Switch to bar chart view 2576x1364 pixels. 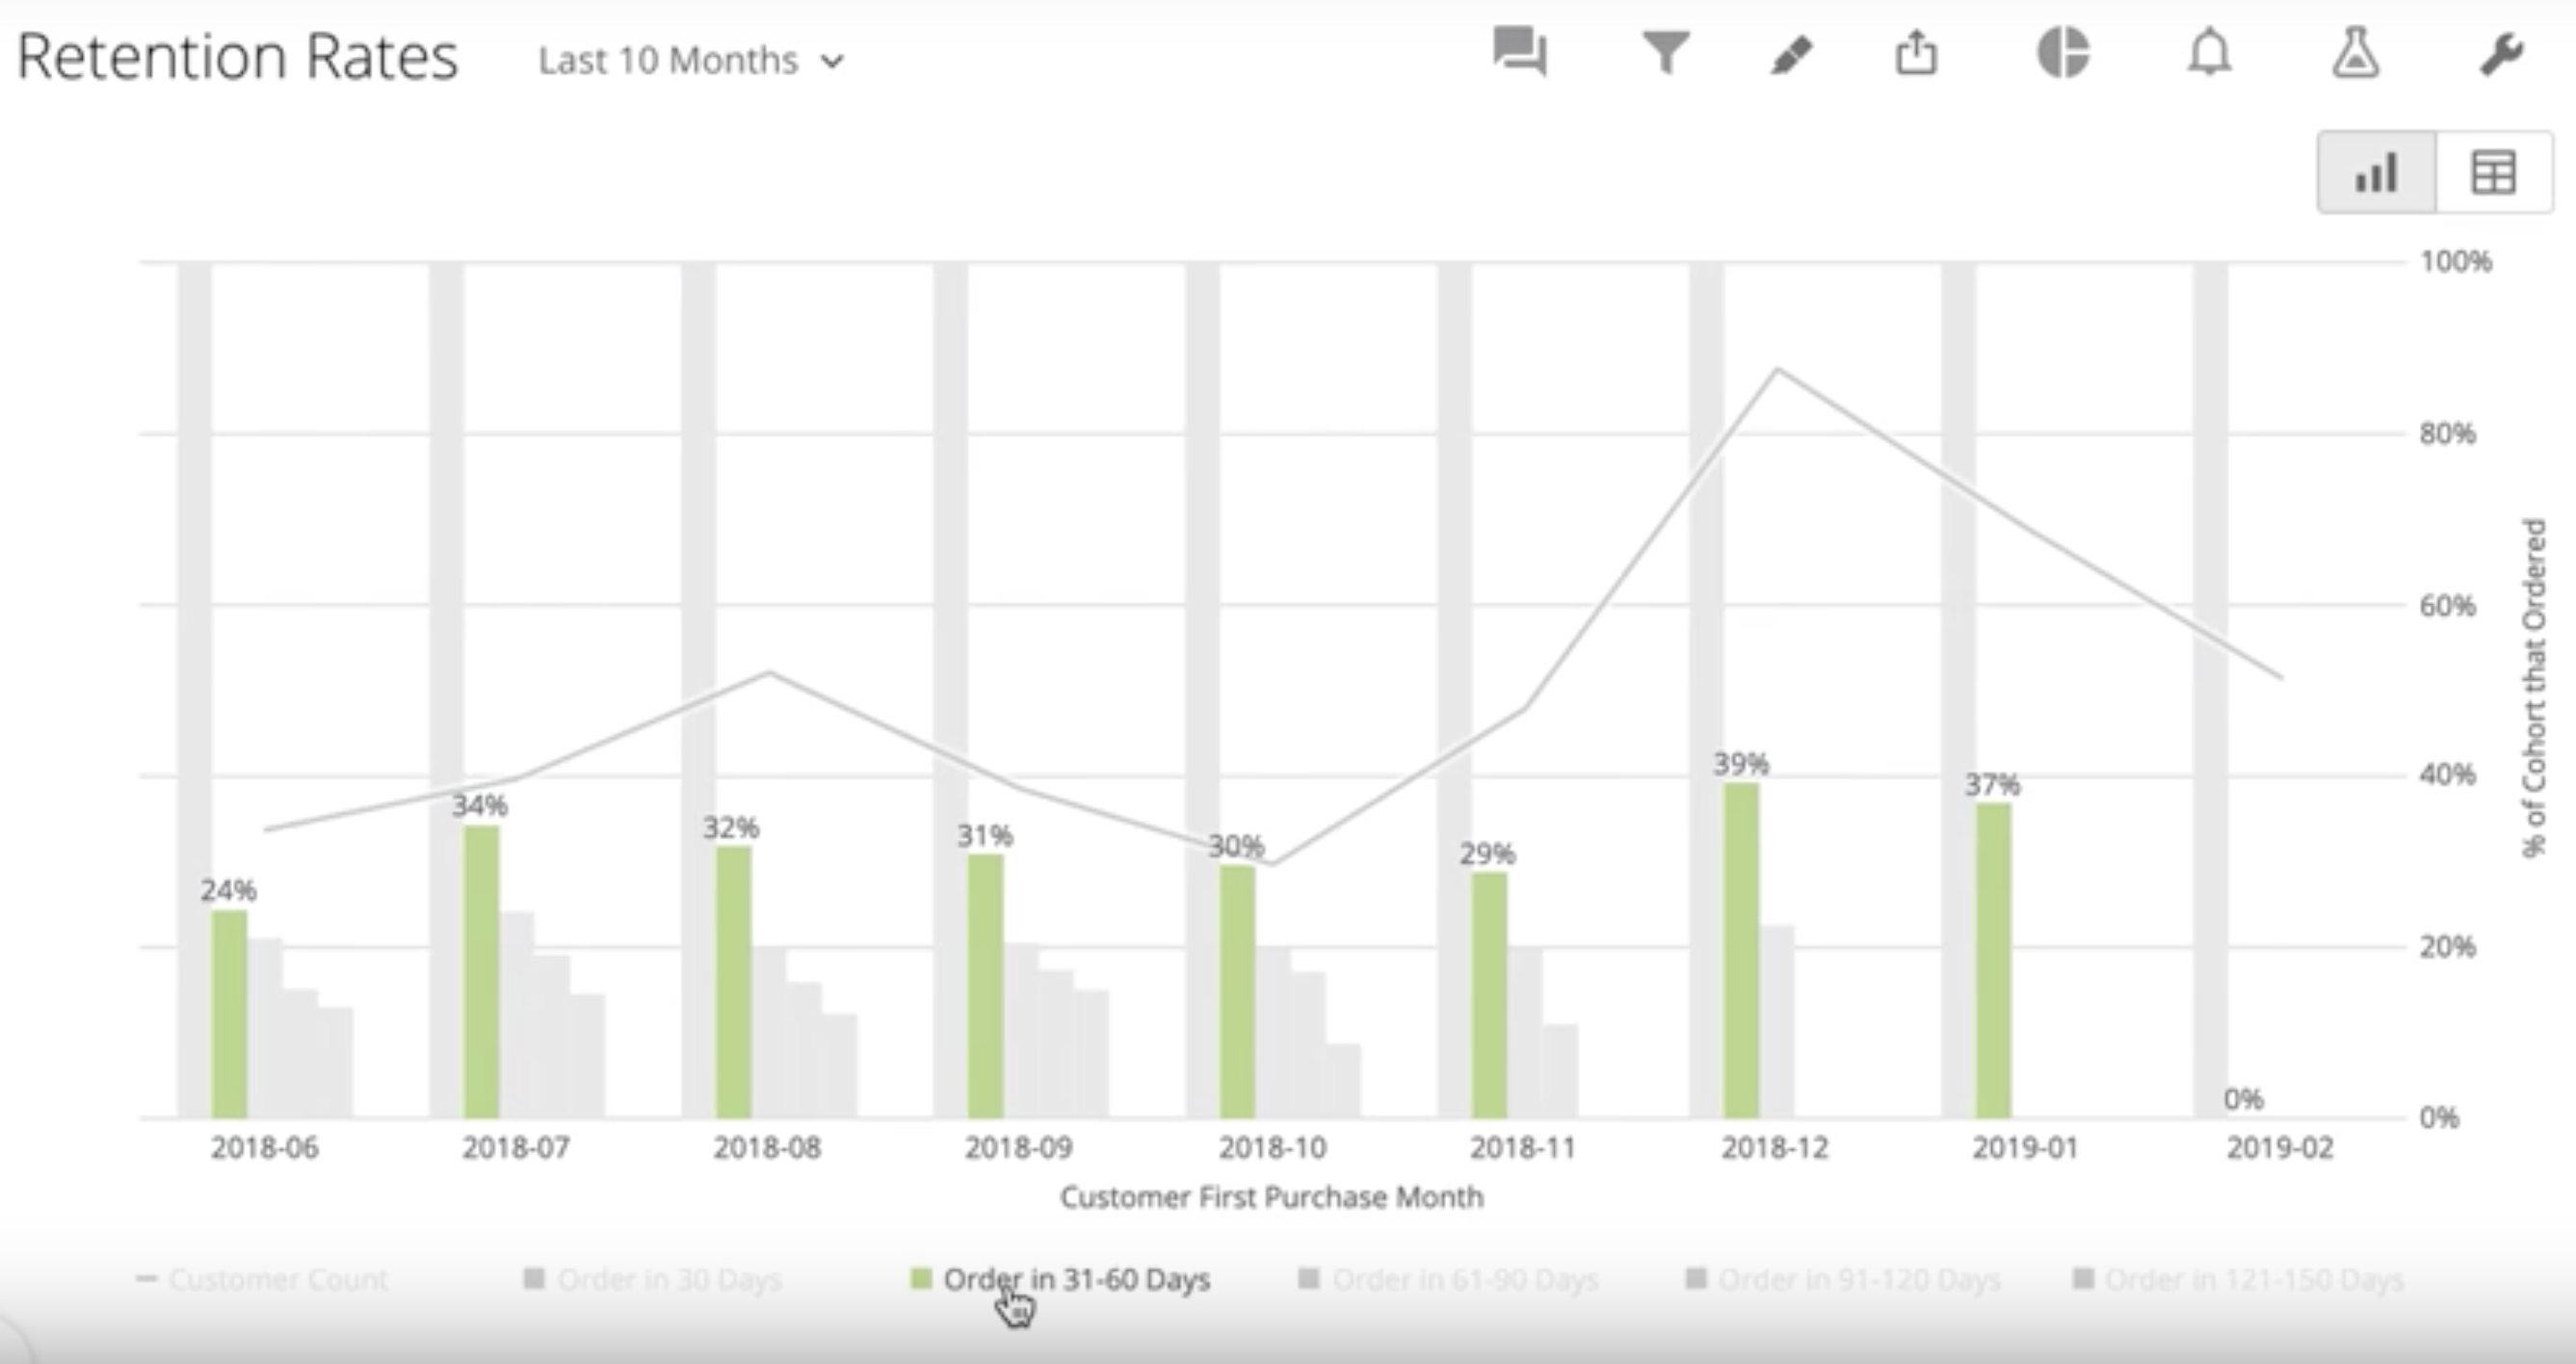click(2376, 172)
